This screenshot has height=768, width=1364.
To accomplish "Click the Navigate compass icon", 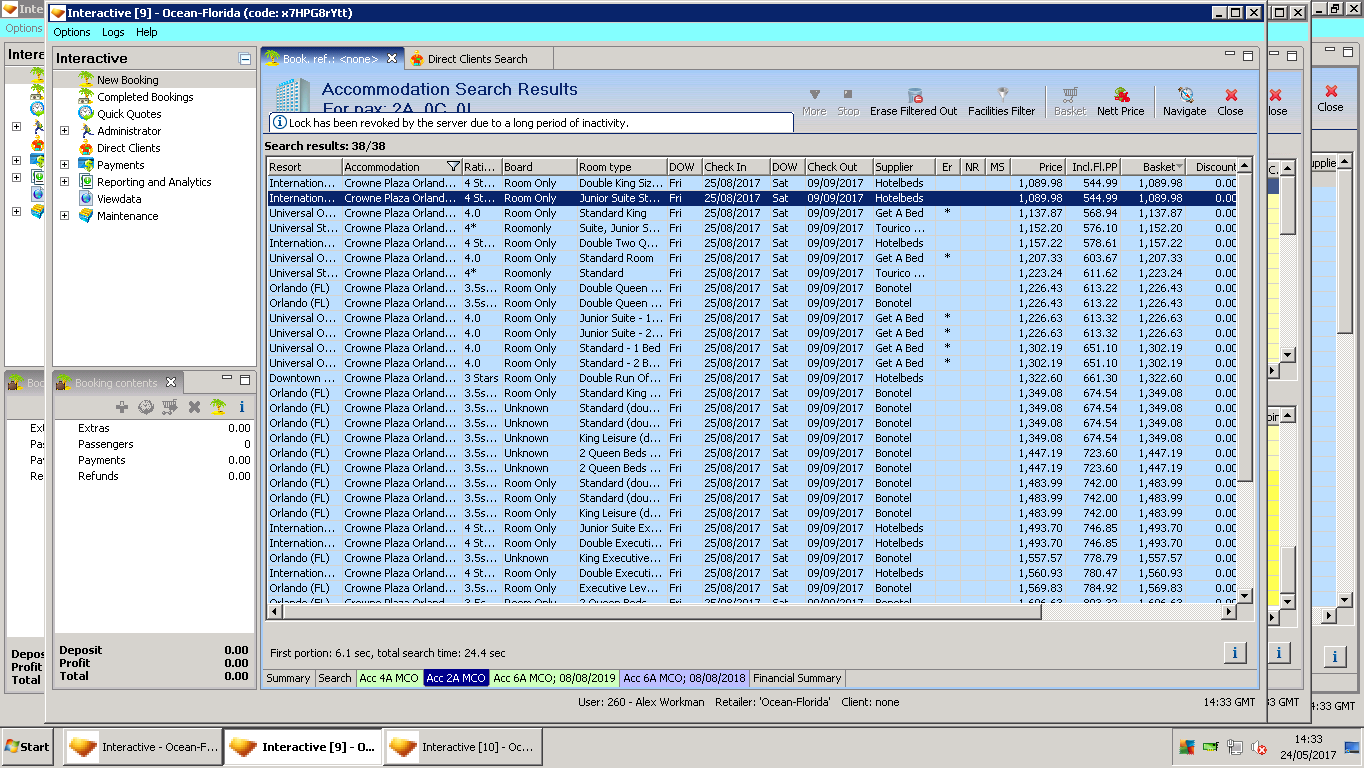I will [1184, 95].
